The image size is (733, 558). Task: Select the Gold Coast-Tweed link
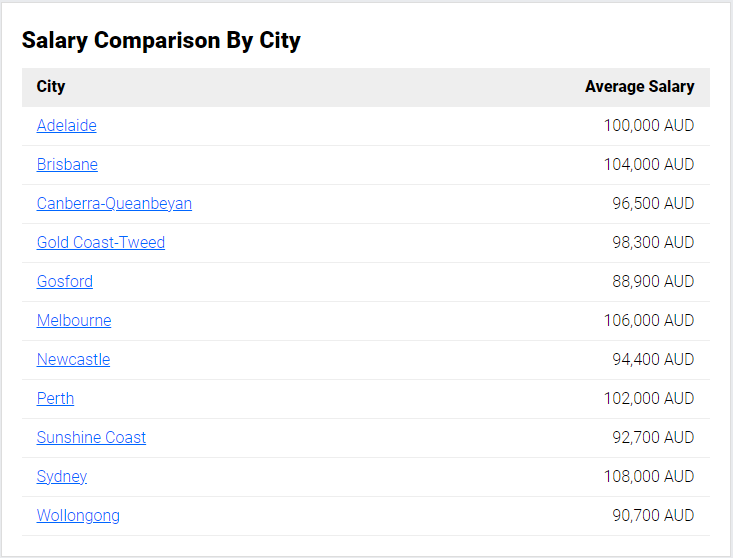100,243
